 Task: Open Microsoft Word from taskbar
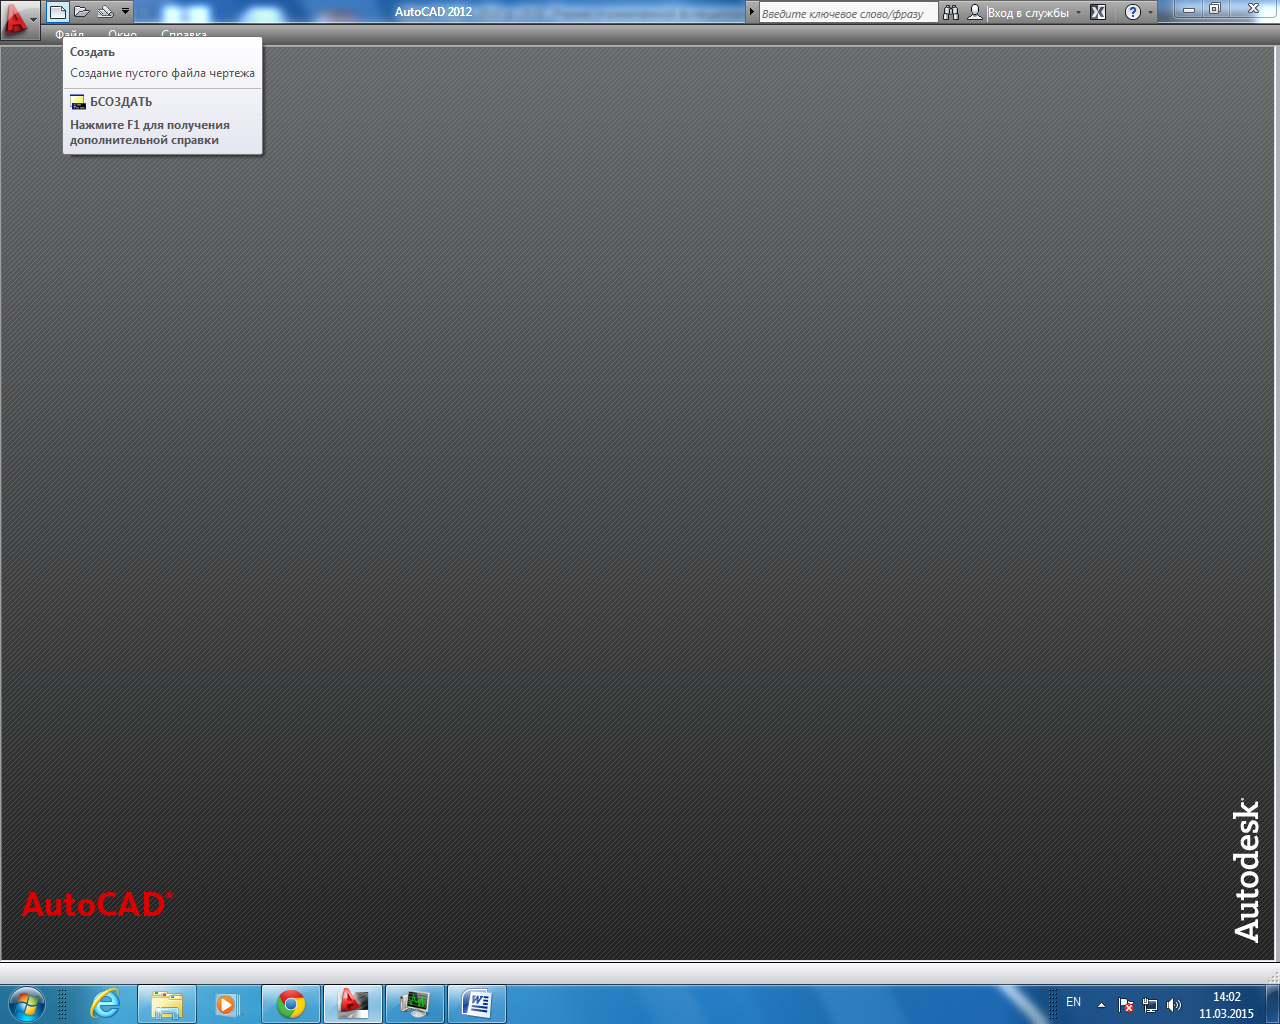(477, 1004)
